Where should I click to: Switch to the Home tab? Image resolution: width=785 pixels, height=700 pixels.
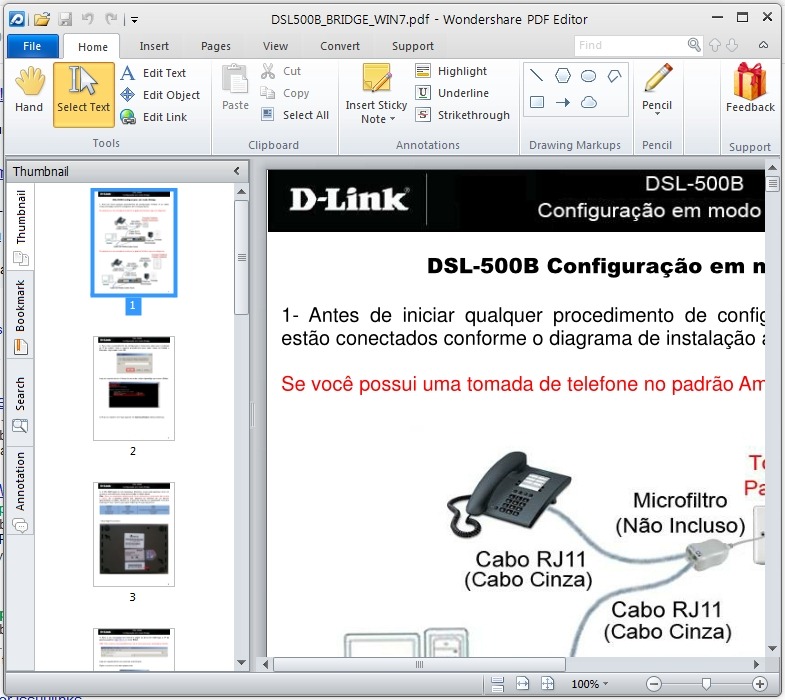[x=93, y=47]
